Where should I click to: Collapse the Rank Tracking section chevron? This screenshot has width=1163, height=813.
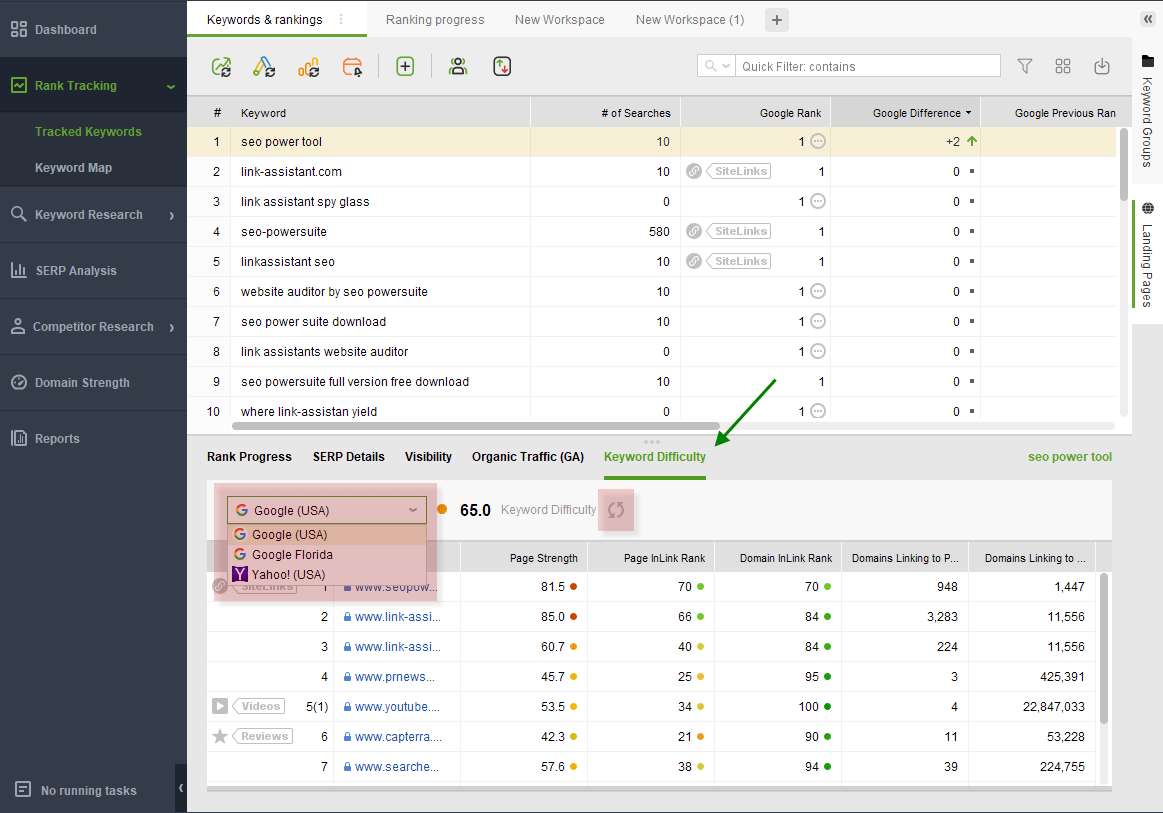[171, 86]
